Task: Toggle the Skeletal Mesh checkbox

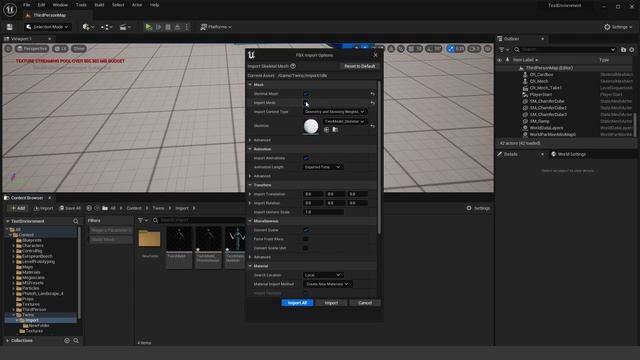Action: point(306,94)
